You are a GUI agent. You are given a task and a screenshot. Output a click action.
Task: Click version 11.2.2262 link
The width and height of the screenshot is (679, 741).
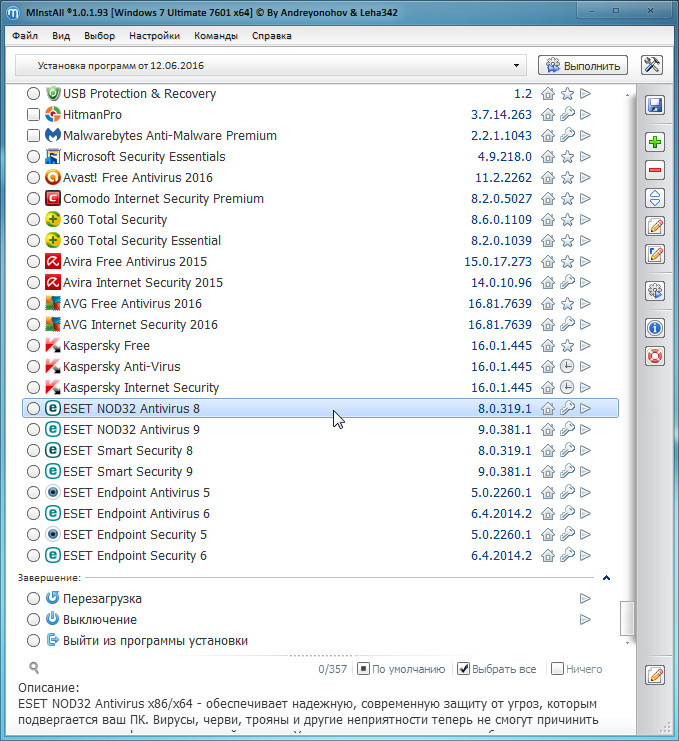point(503,177)
